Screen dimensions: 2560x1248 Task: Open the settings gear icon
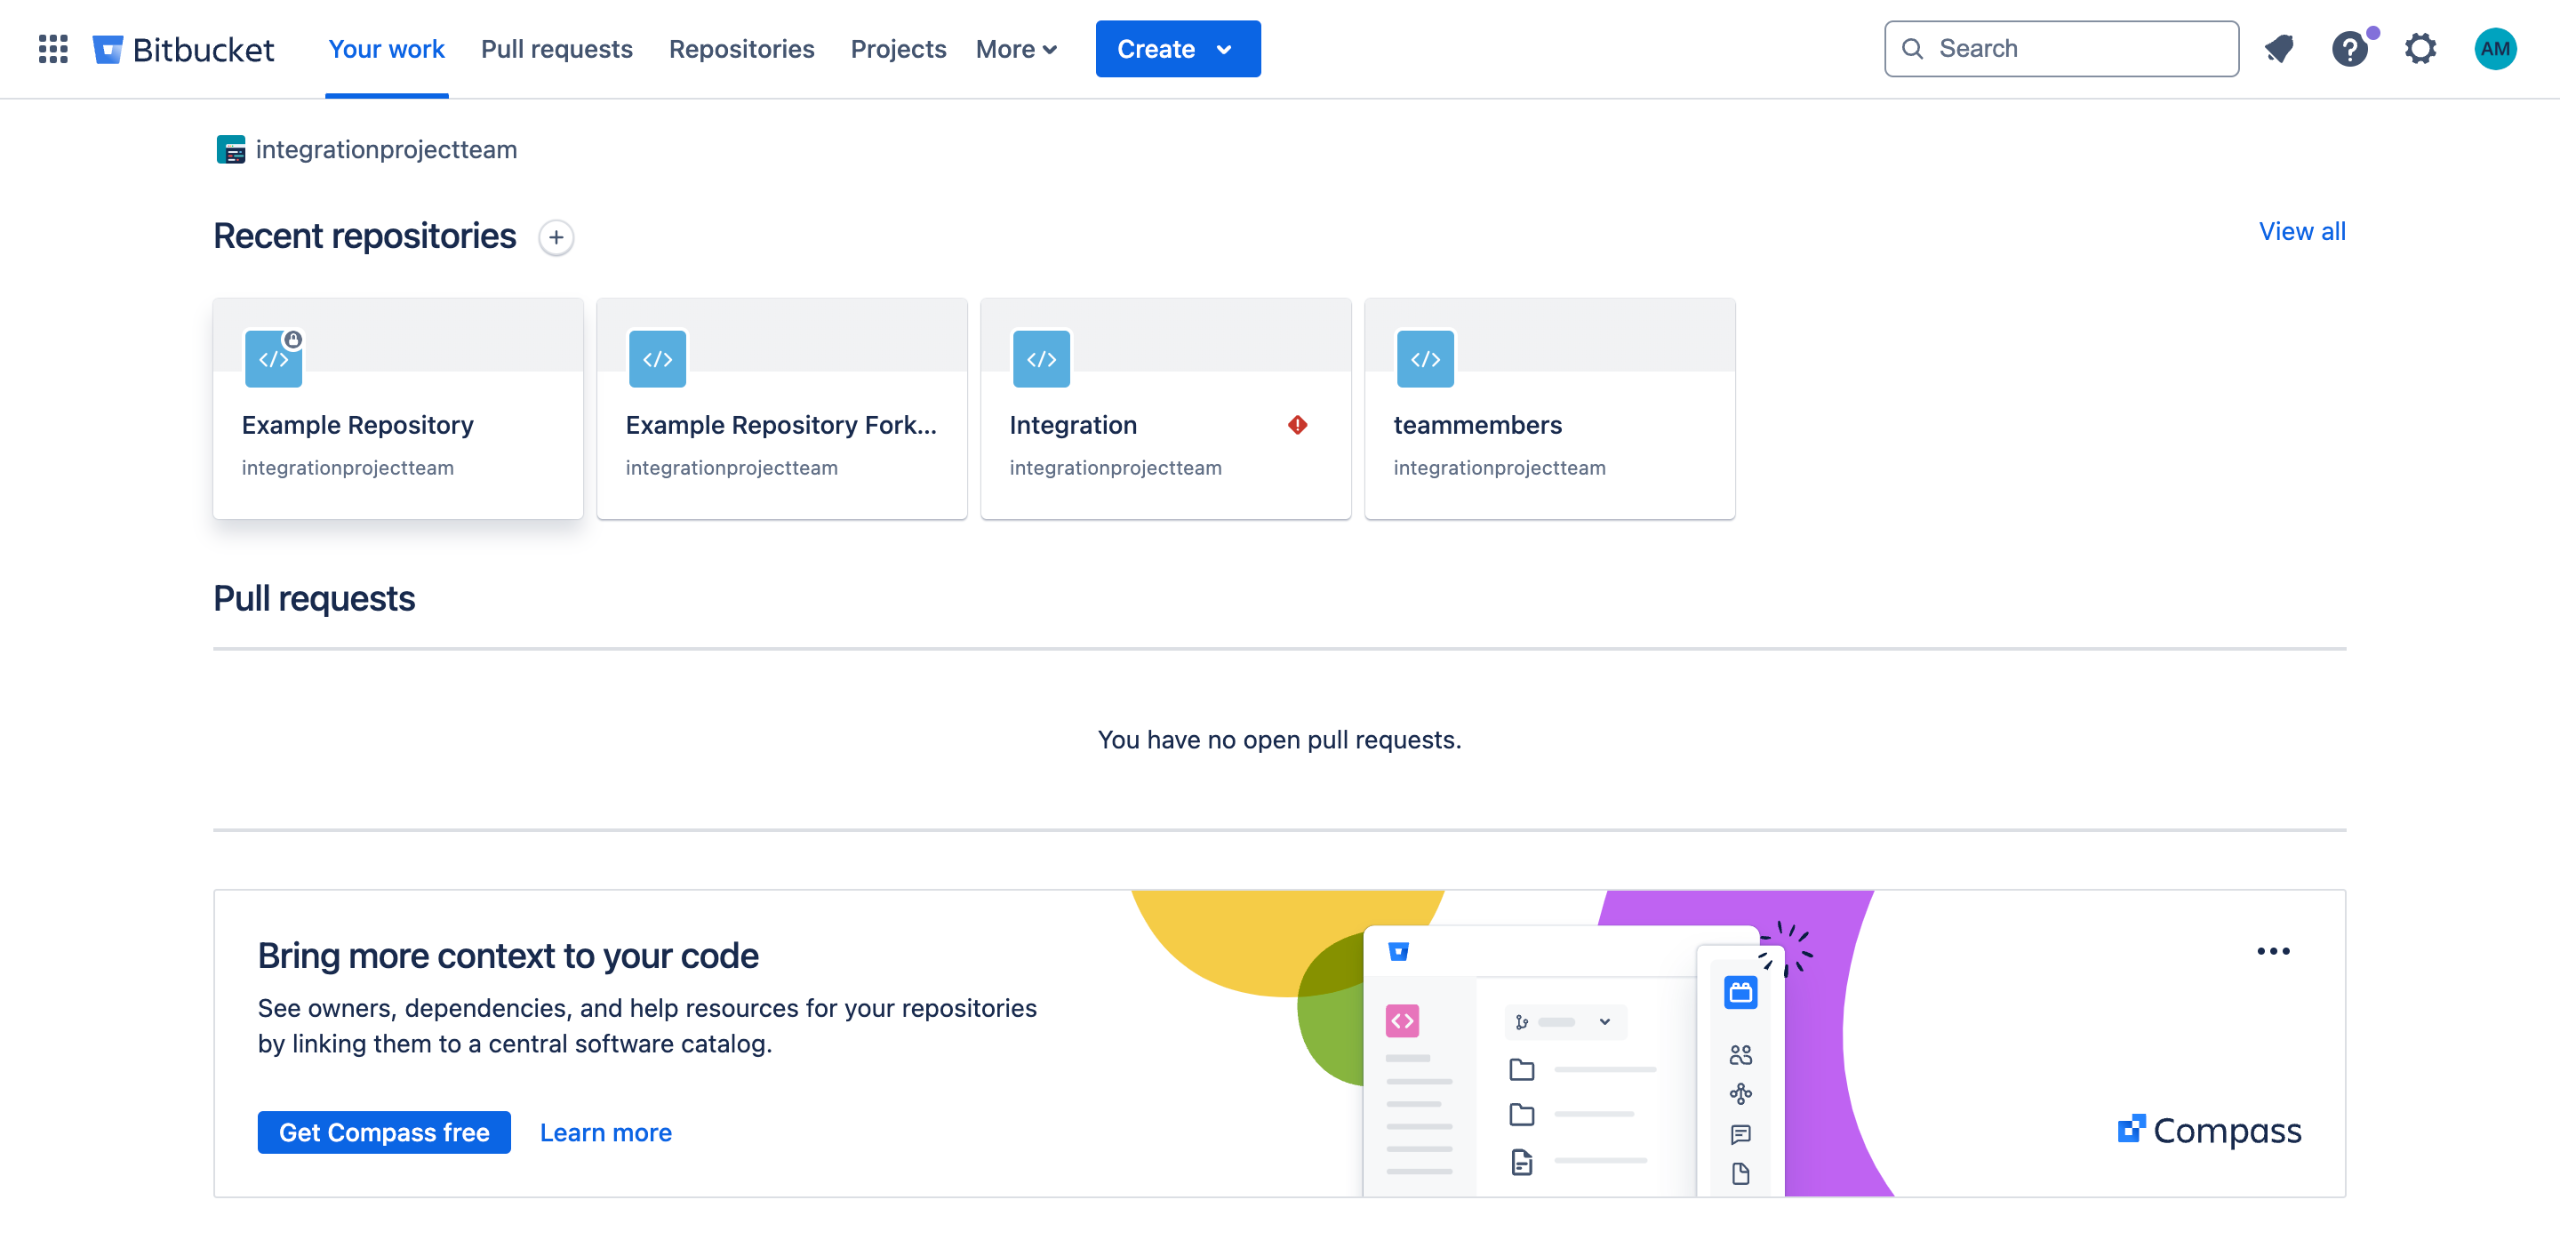pyautogui.click(x=2420, y=48)
